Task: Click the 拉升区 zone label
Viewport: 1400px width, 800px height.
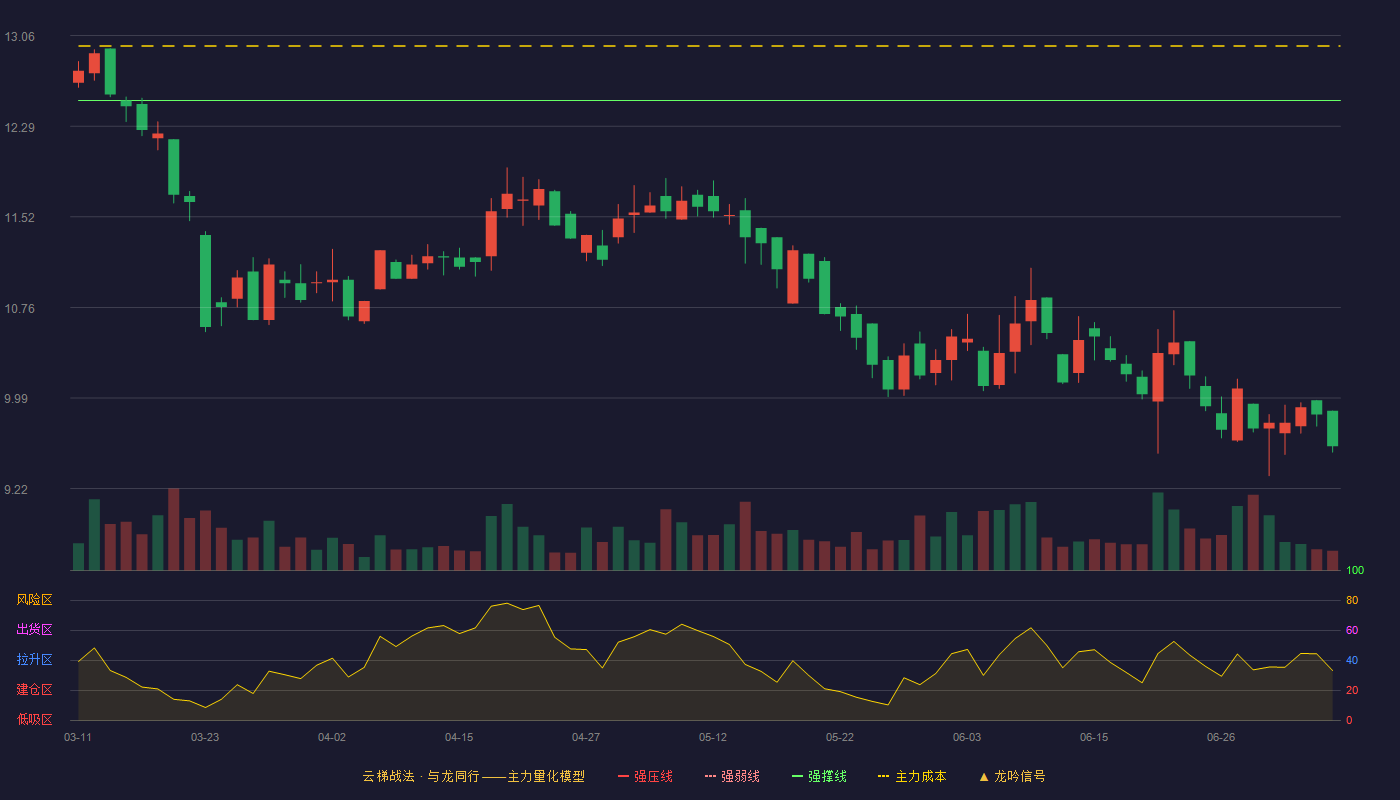Action: tap(34, 660)
